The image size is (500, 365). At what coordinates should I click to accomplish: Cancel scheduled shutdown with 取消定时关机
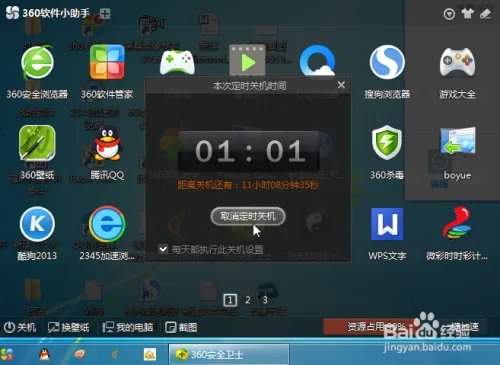tap(248, 216)
